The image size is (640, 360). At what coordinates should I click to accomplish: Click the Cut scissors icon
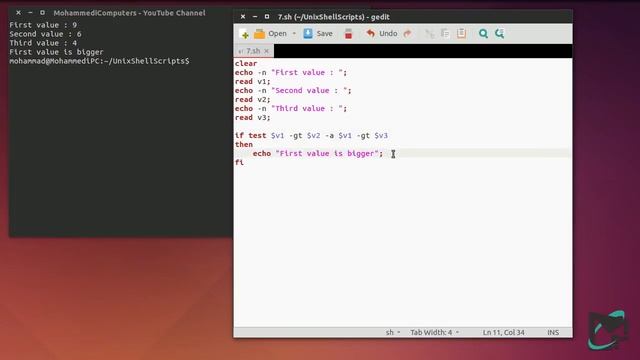430,34
